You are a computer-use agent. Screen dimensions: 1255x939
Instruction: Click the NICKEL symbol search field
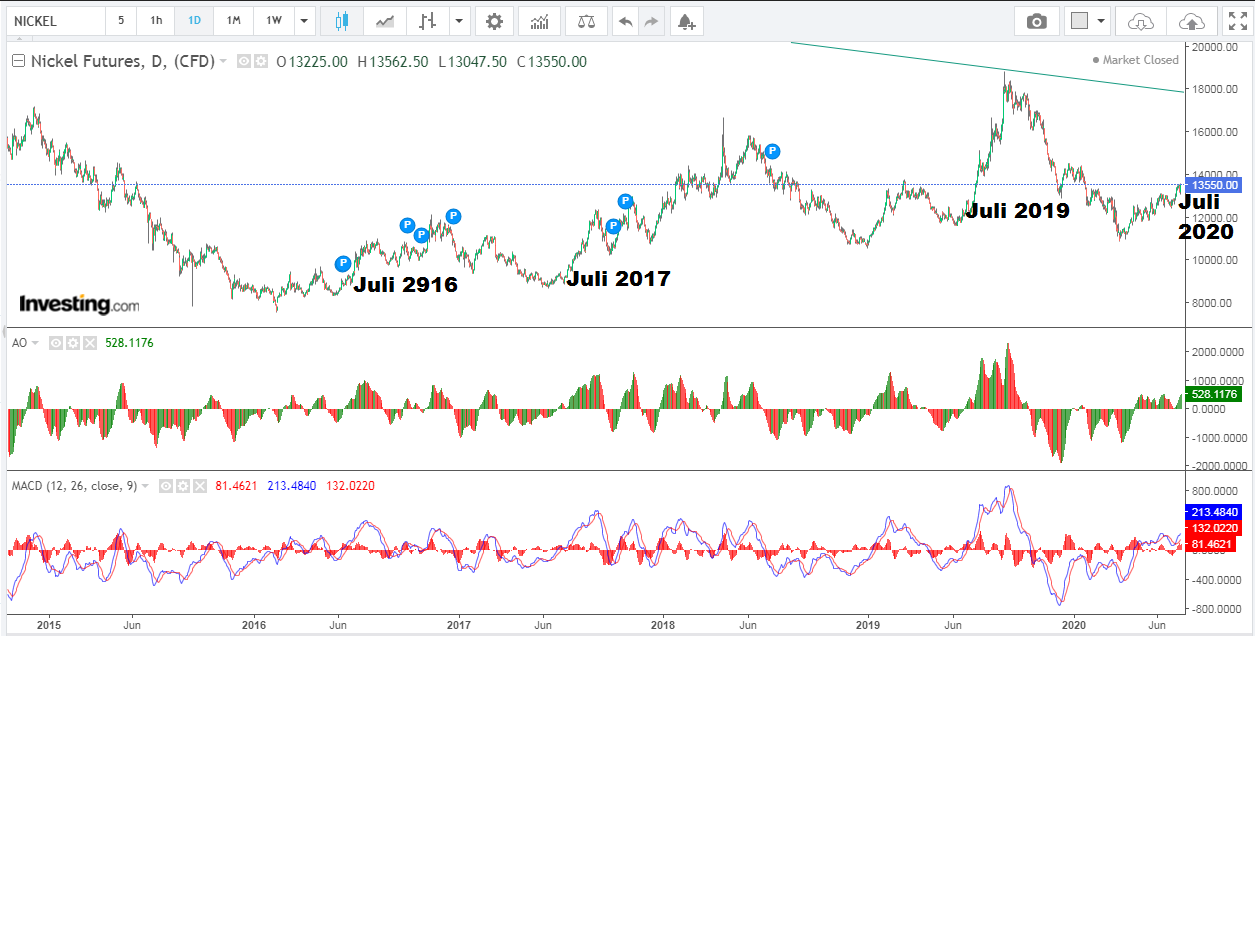pos(55,21)
